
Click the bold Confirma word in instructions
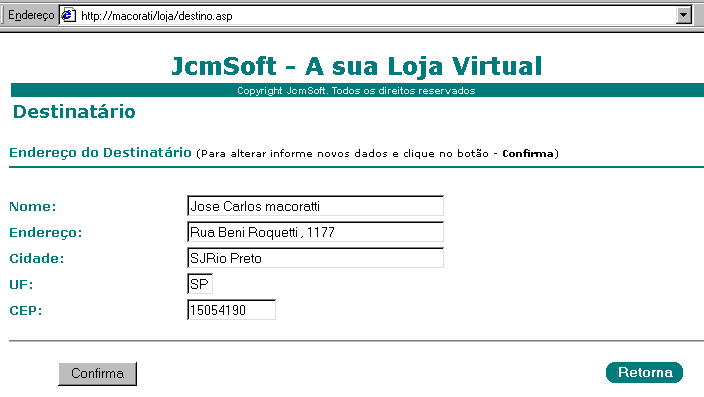pyautogui.click(x=528, y=154)
